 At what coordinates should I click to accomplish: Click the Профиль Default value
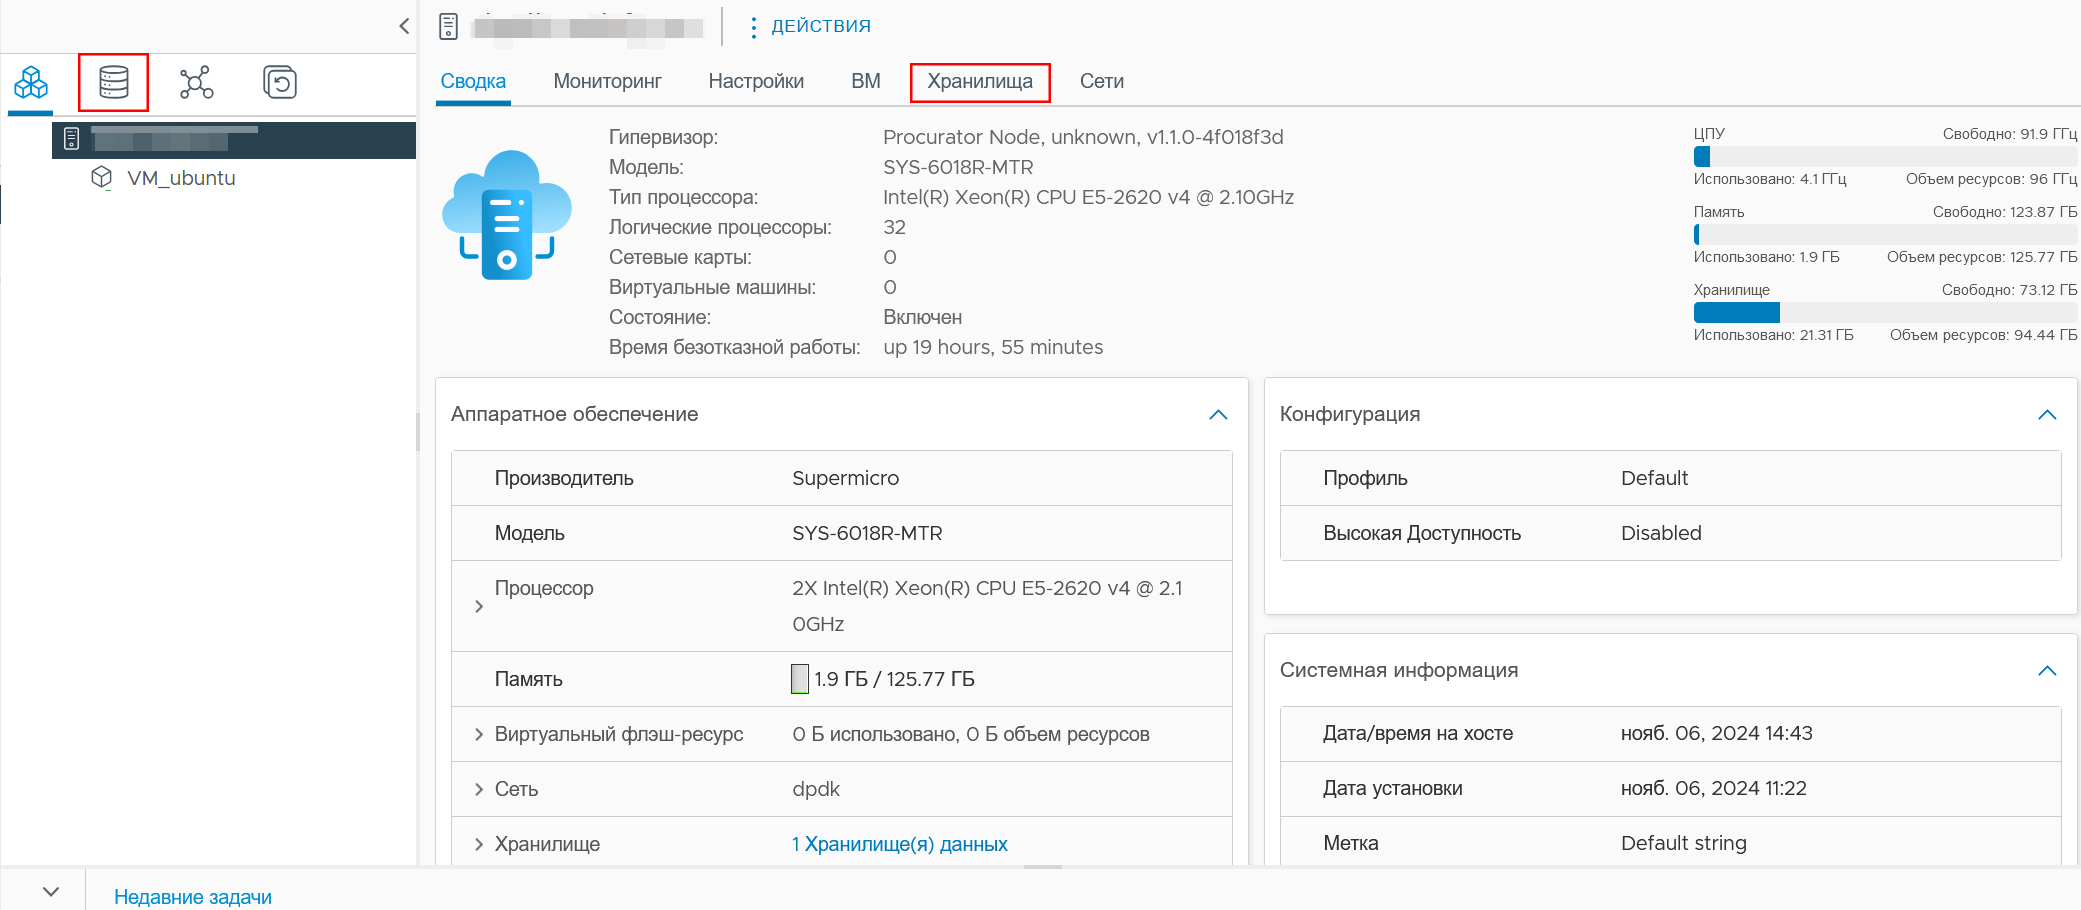click(1654, 478)
